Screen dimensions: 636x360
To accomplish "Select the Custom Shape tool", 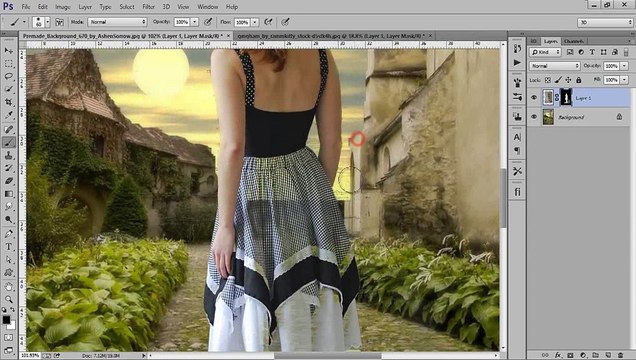I will 9,272.
